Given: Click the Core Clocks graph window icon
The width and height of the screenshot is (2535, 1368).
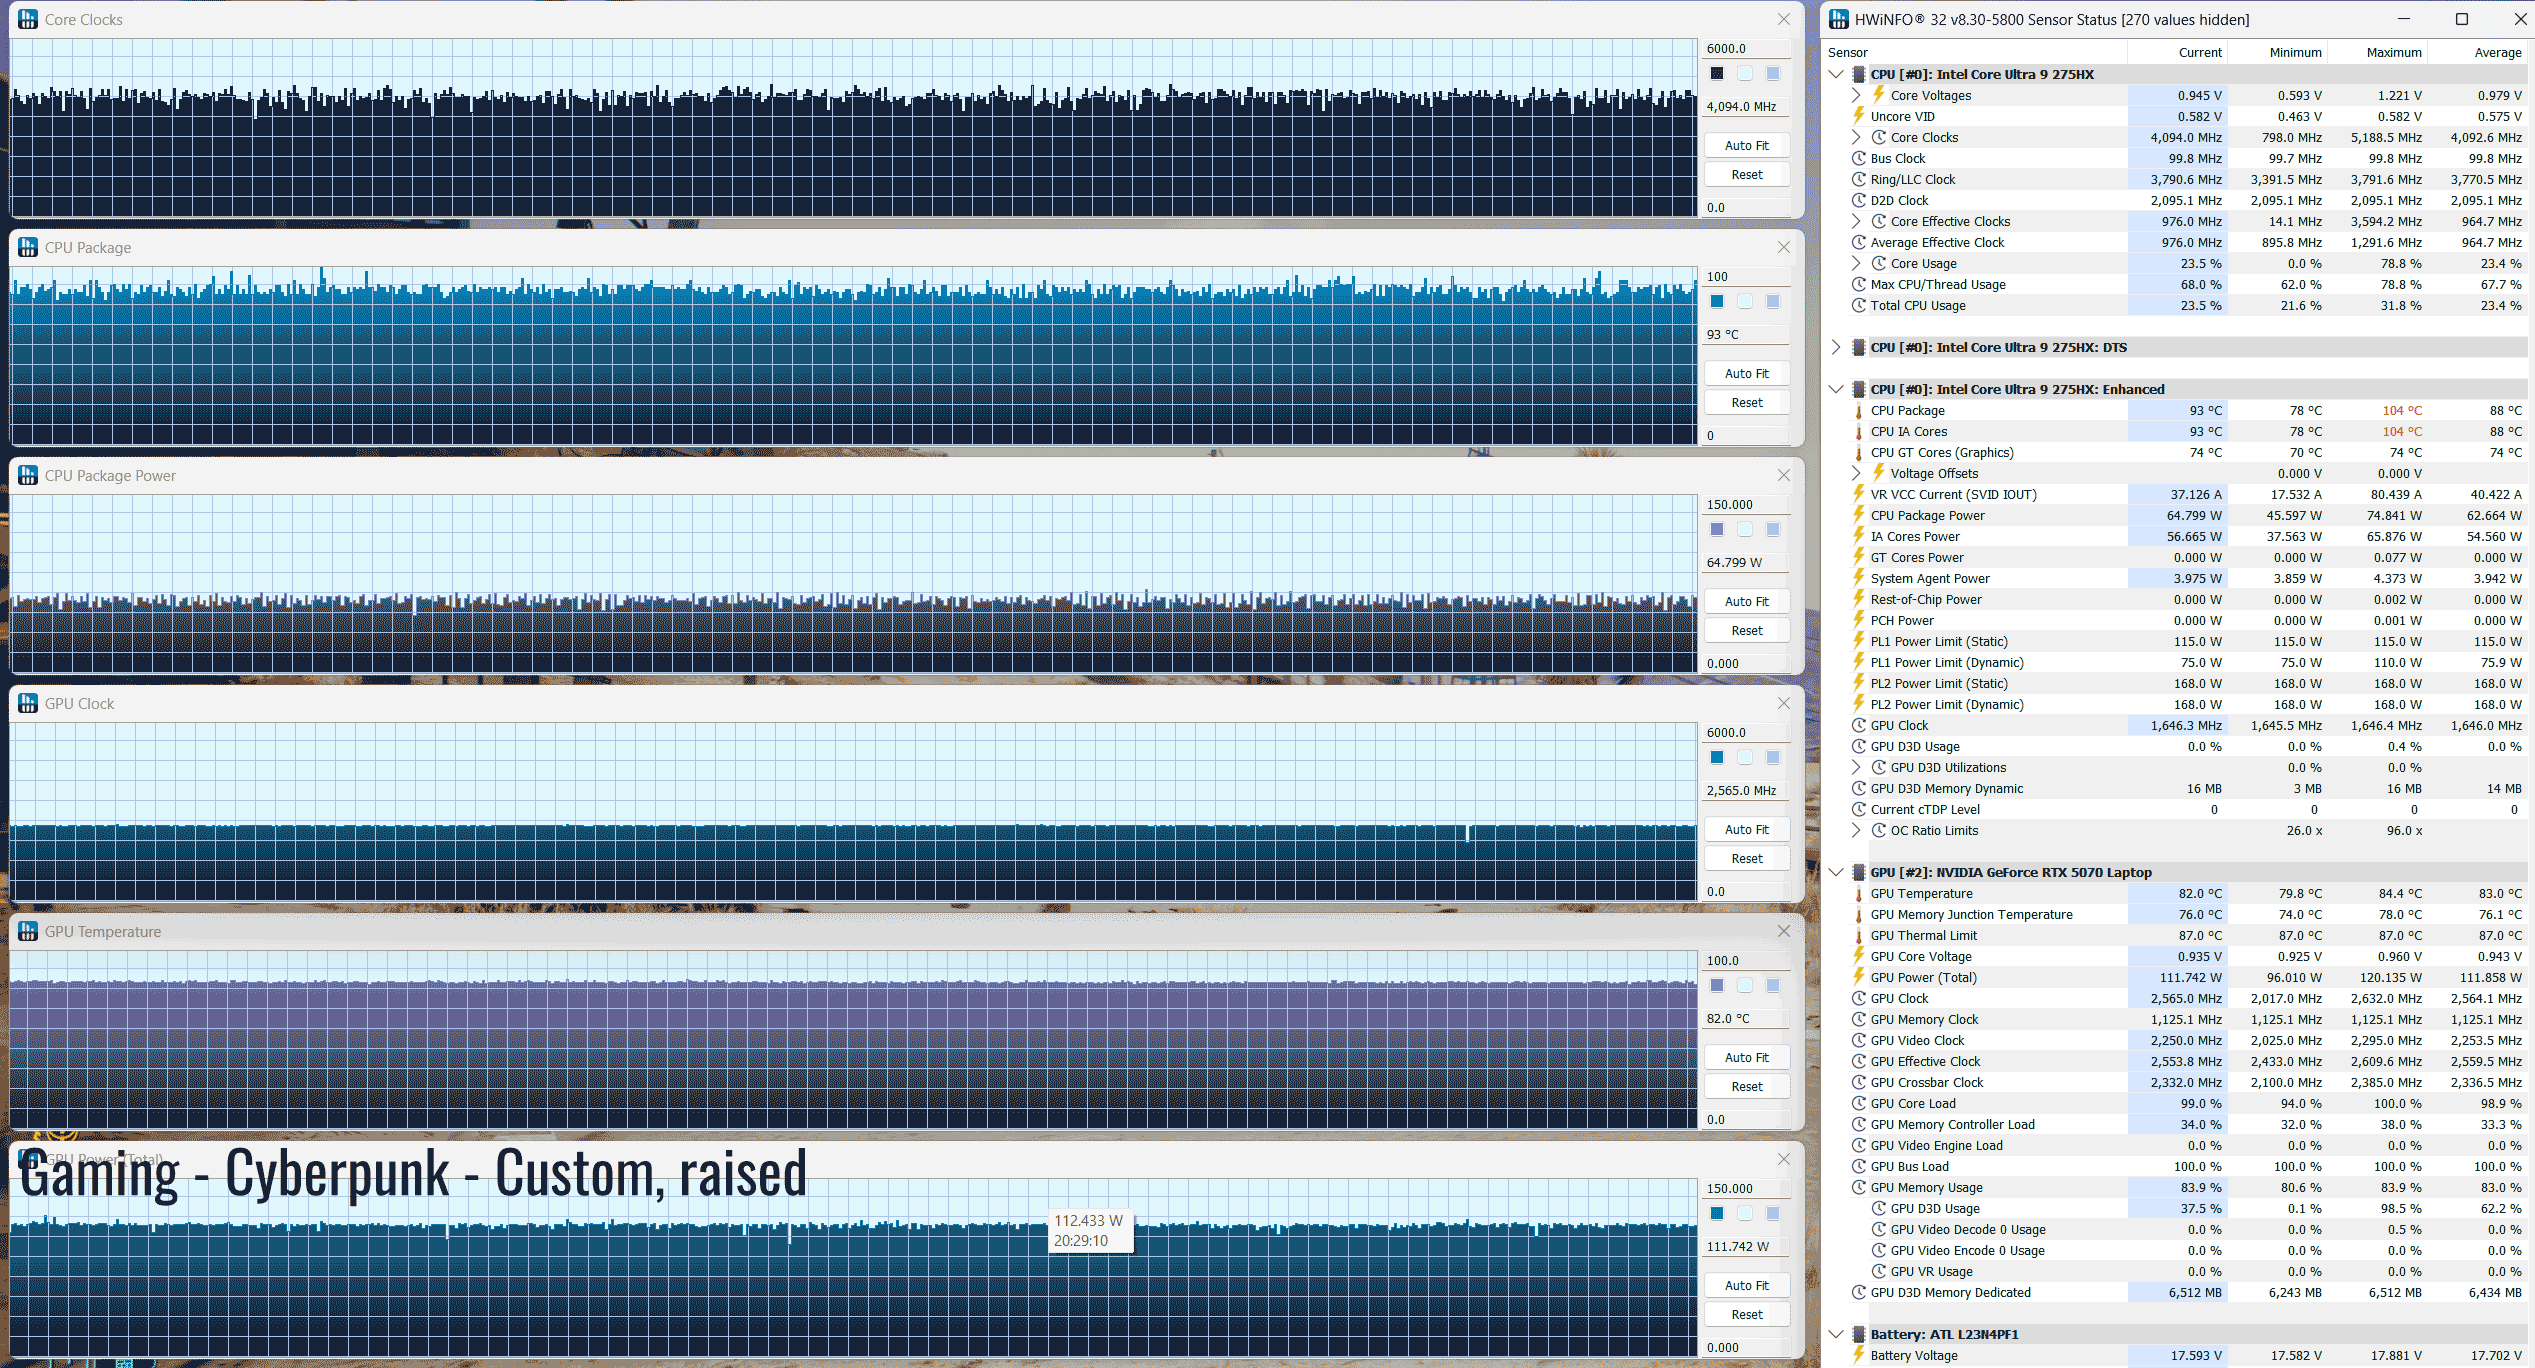Looking at the screenshot, I should (28, 19).
